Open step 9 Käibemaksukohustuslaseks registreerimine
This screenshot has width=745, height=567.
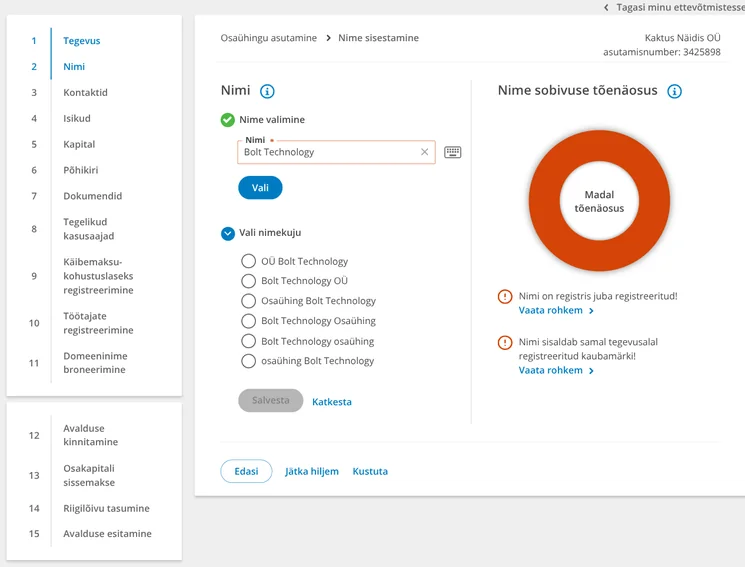(x=98, y=276)
